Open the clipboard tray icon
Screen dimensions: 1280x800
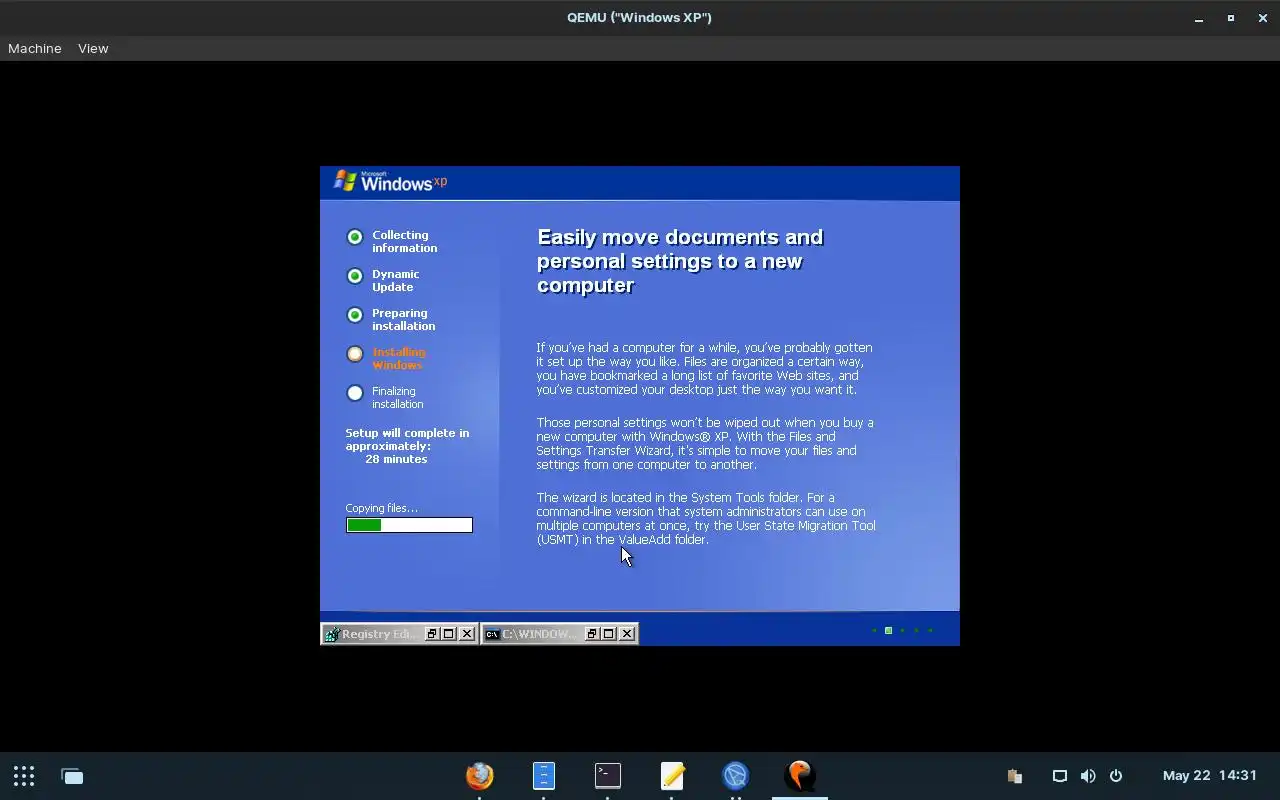point(1015,776)
